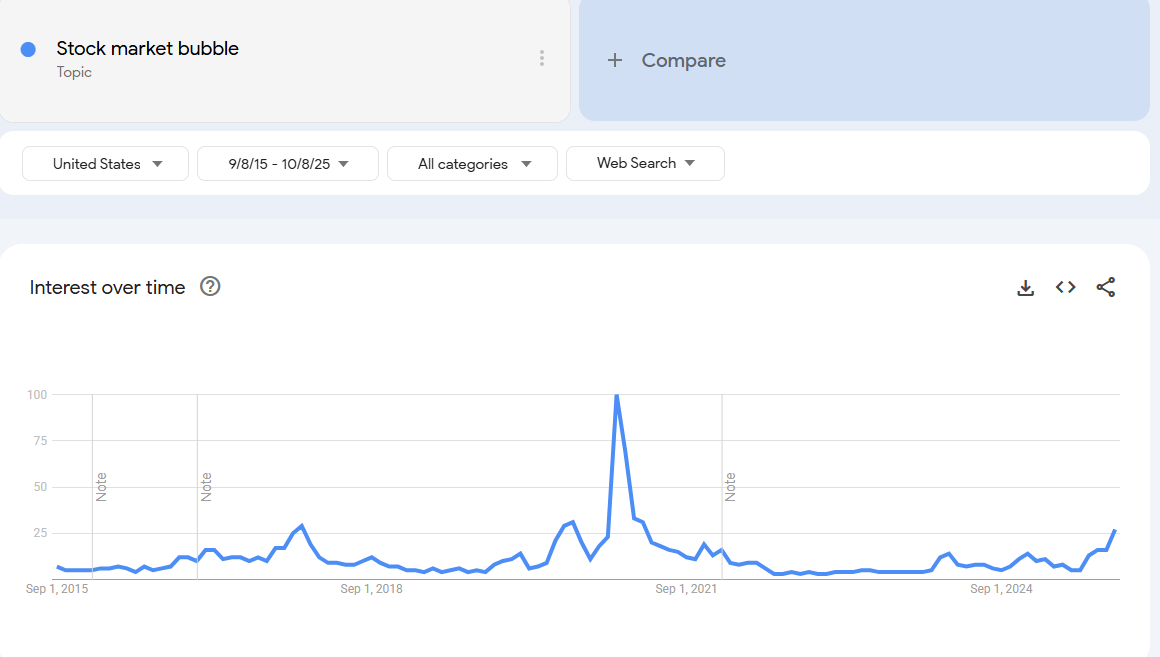Download the Interest over time data
Image resolution: width=1160 pixels, height=657 pixels.
(1025, 288)
